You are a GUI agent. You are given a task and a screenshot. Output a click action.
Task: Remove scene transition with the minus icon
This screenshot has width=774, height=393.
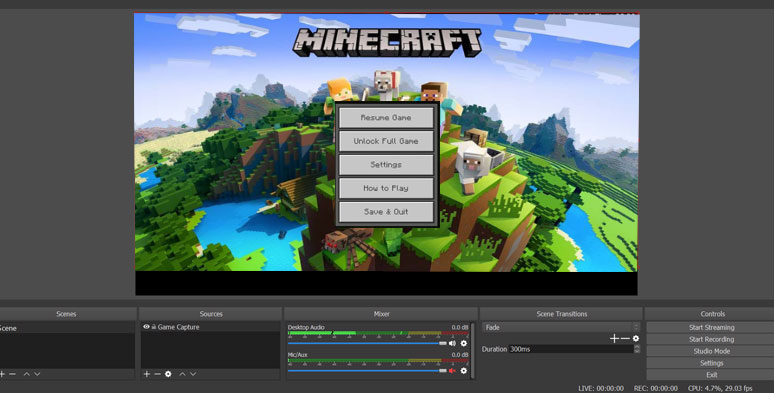coord(625,339)
